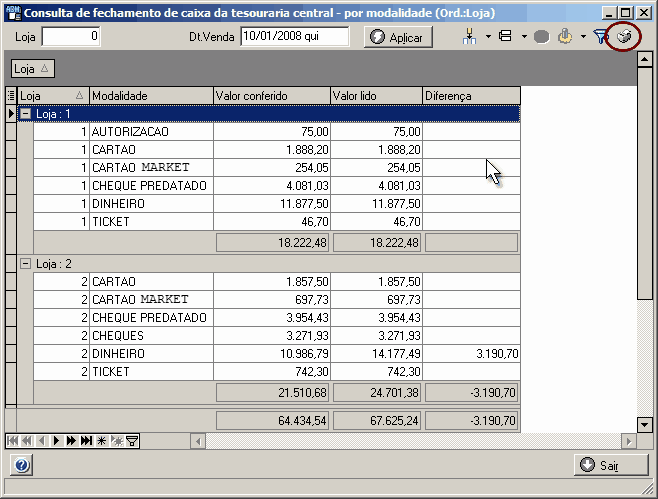Click the printer icon in toolbar
This screenshot has width=658, height=499.
[x=624, y=37]
